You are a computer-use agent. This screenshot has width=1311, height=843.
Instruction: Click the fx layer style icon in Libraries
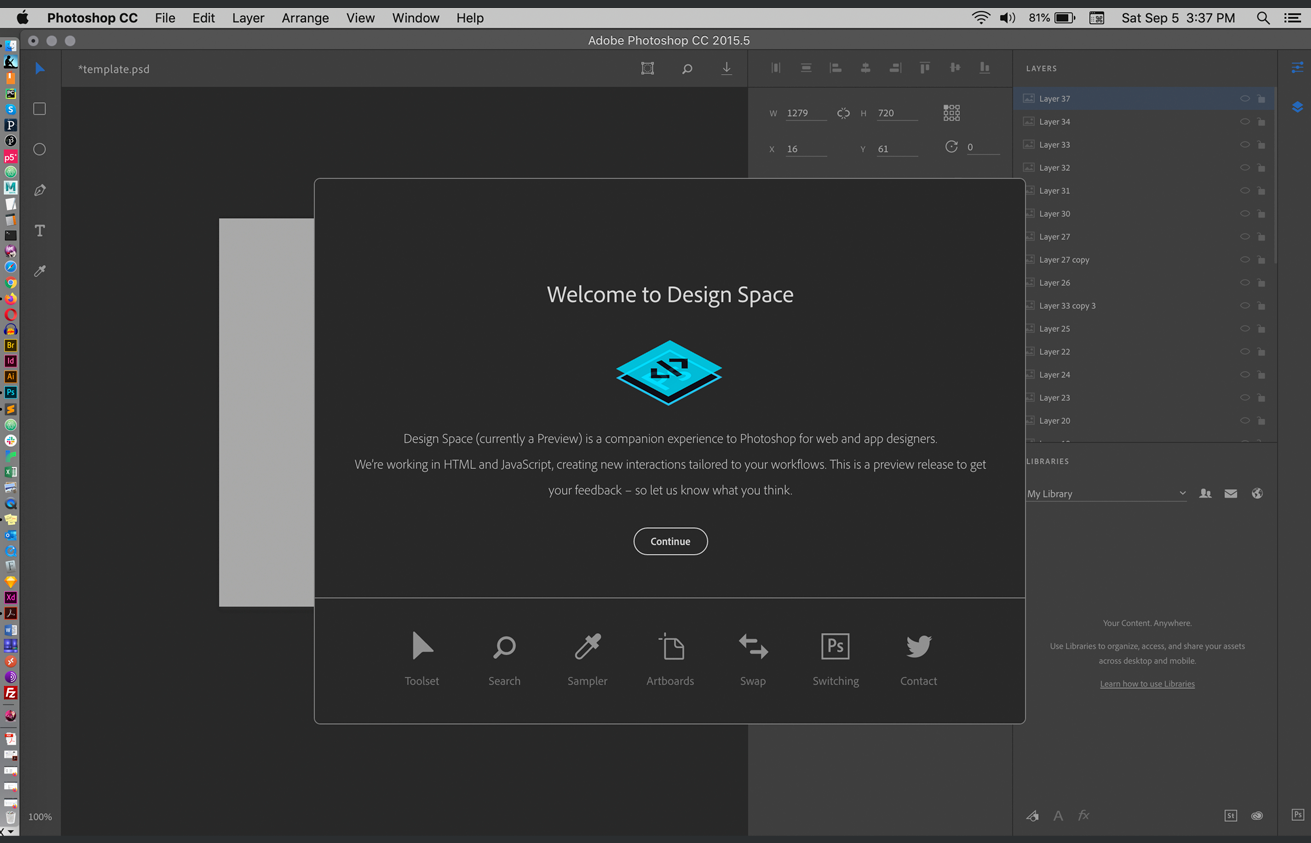pos(1084,816)
